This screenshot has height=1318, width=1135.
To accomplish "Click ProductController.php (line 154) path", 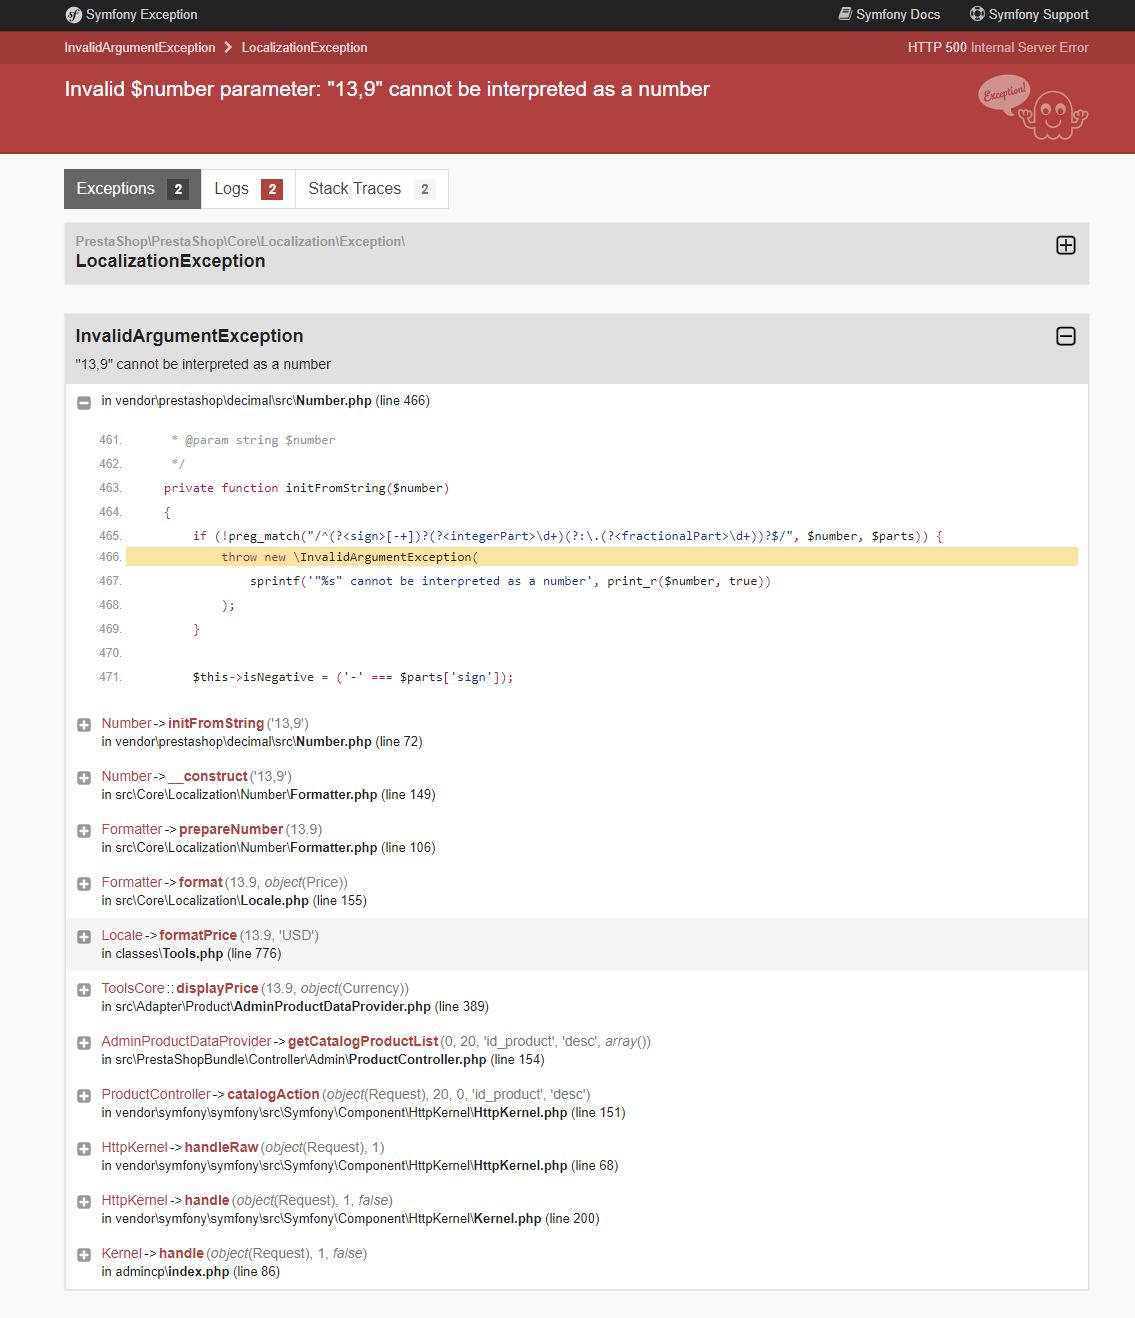I will click(x=323, y=1060).
